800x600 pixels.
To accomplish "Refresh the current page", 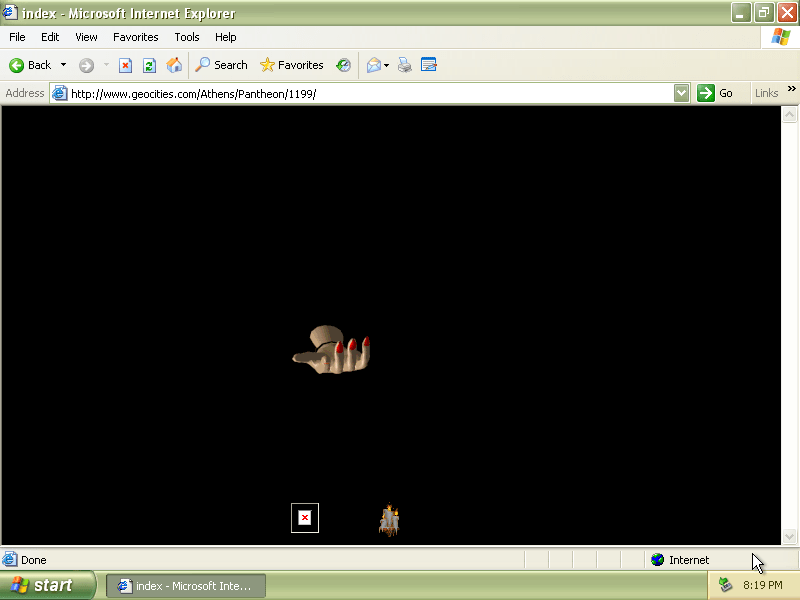I will 149,65.
